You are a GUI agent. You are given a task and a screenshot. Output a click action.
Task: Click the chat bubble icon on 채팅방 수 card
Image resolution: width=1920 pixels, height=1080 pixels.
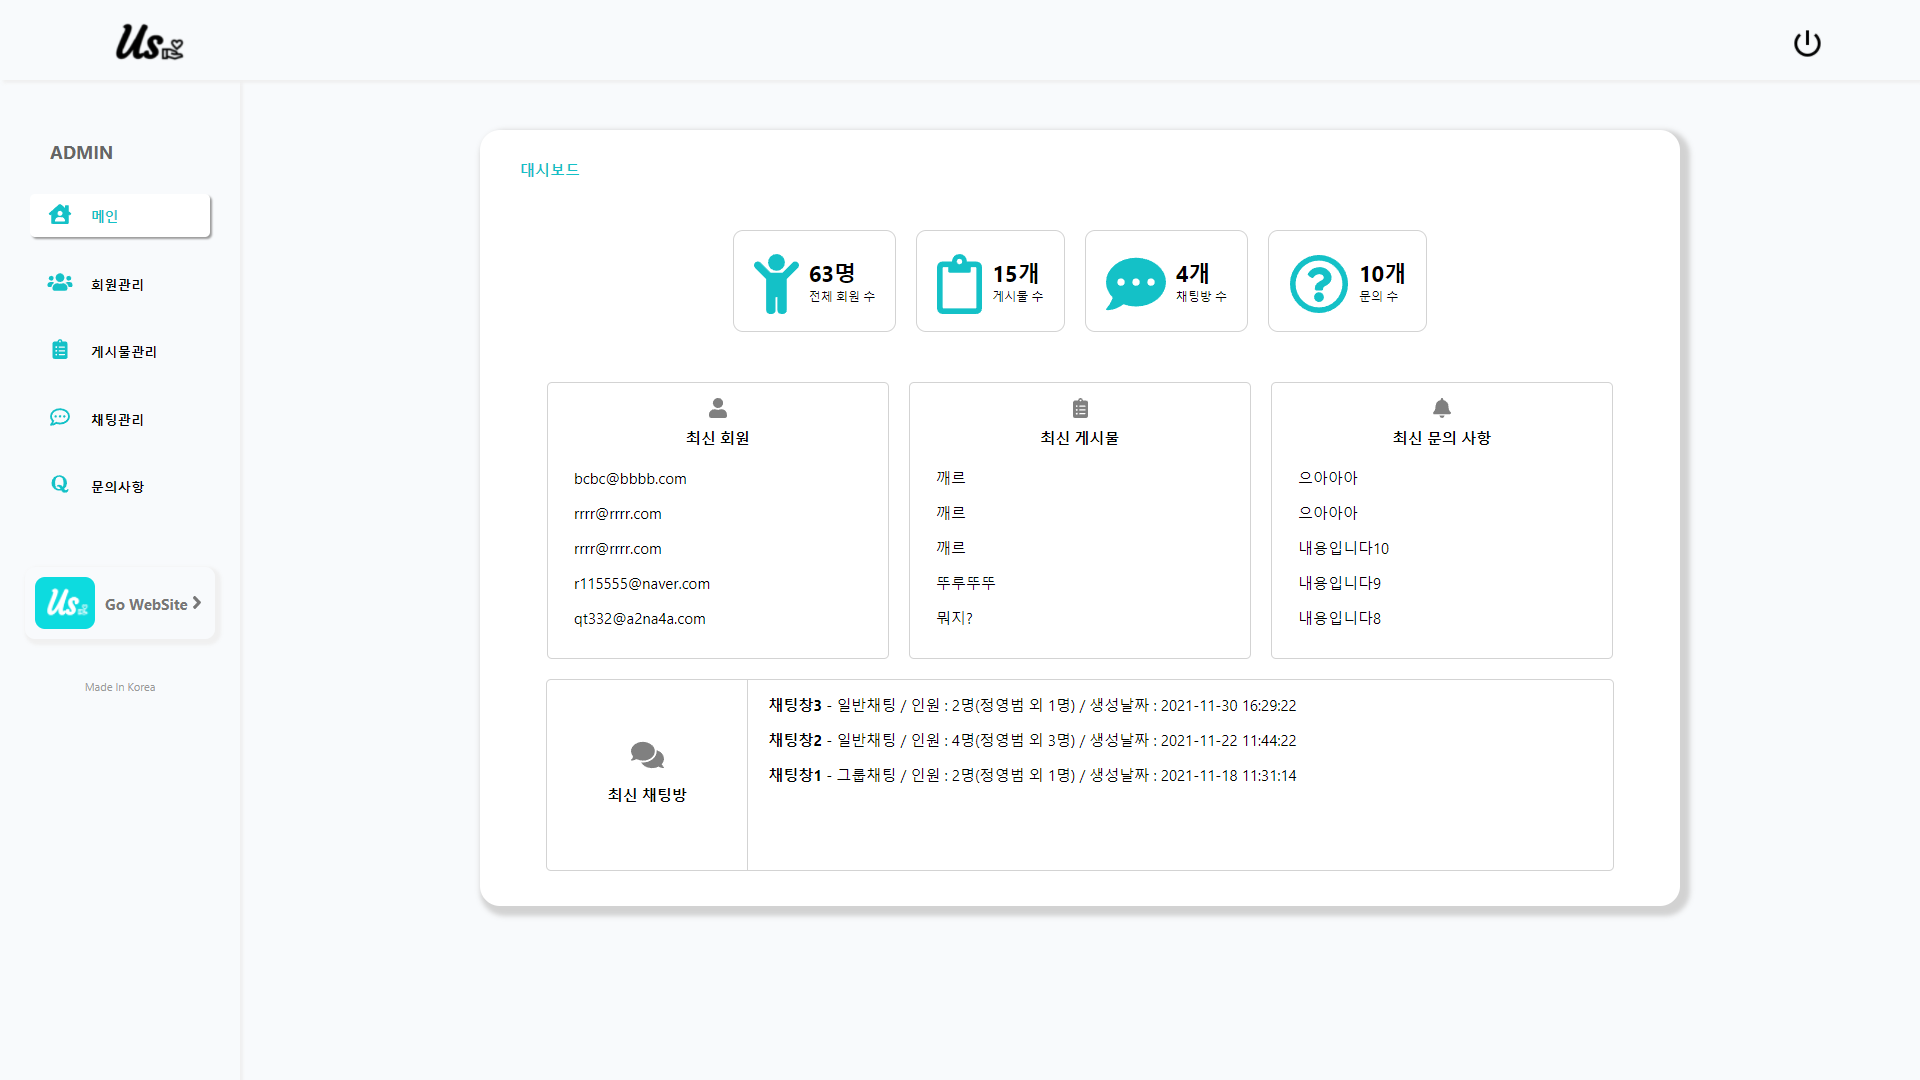(x=1134, y=283)
